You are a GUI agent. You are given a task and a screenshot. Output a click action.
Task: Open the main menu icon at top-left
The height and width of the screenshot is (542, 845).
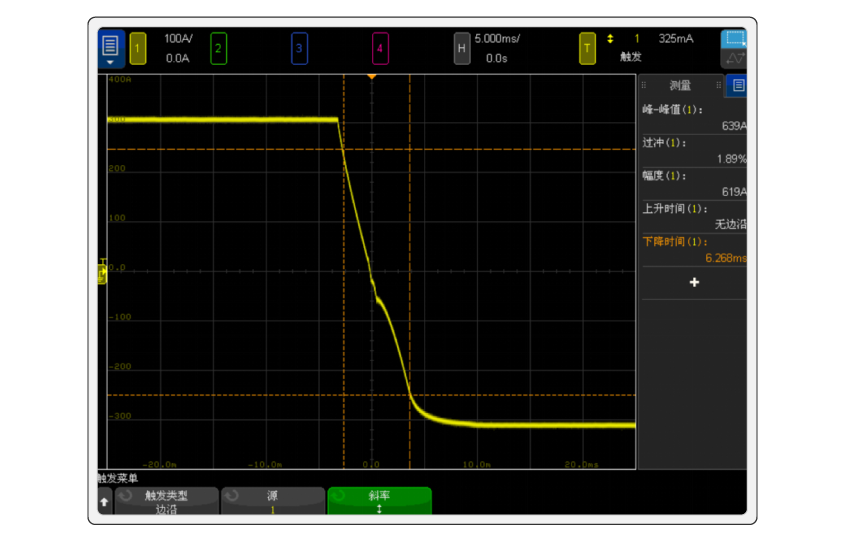point(110,46)
